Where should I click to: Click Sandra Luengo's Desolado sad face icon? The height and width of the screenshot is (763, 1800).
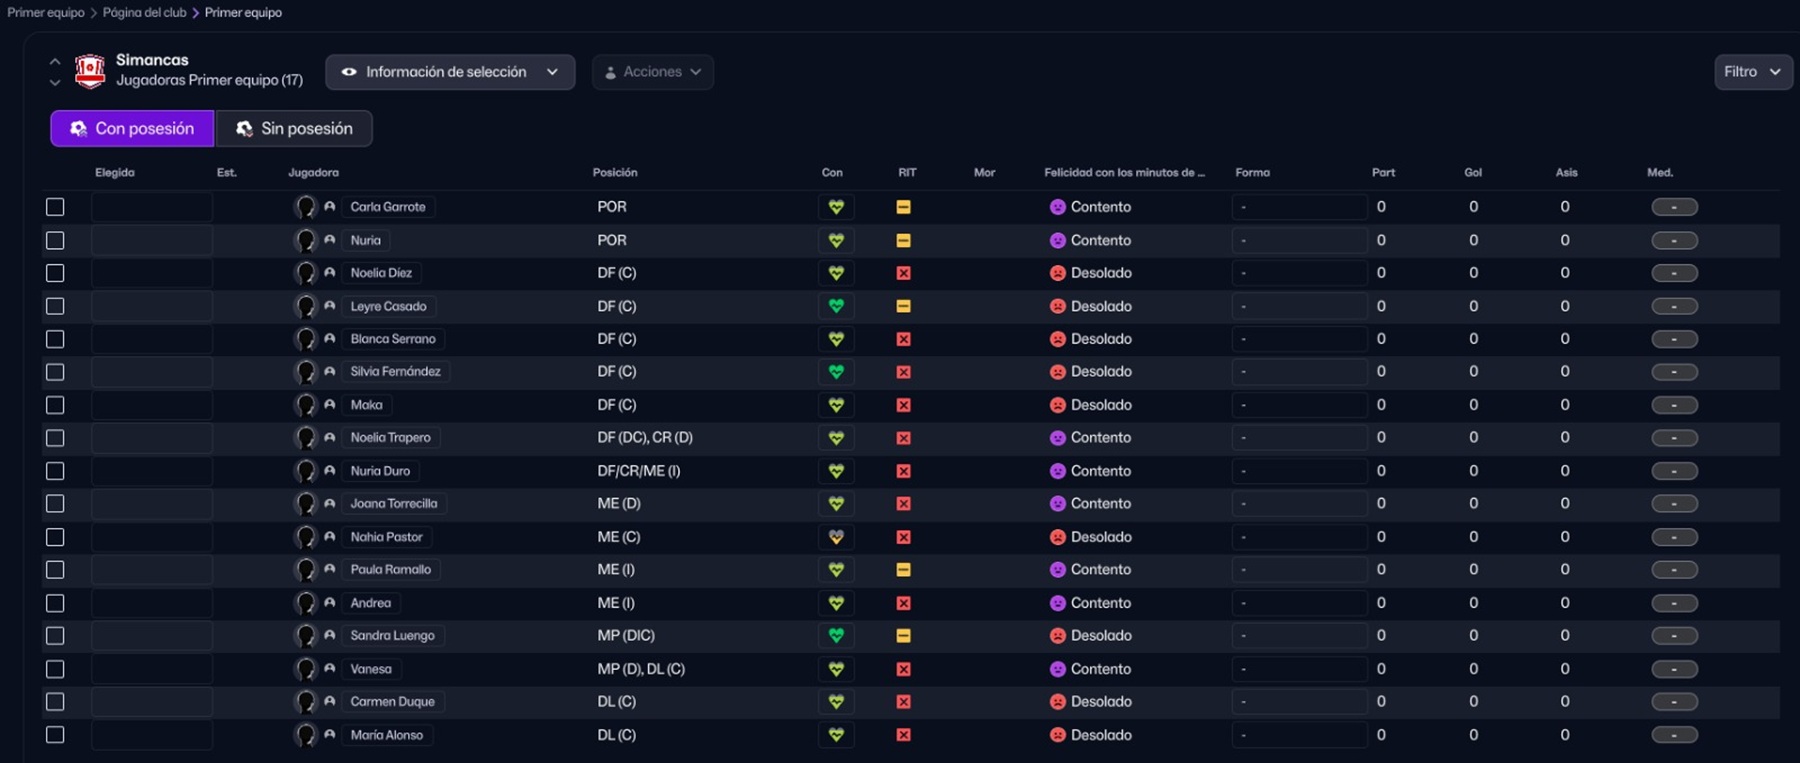click(x=1057, y=636)
